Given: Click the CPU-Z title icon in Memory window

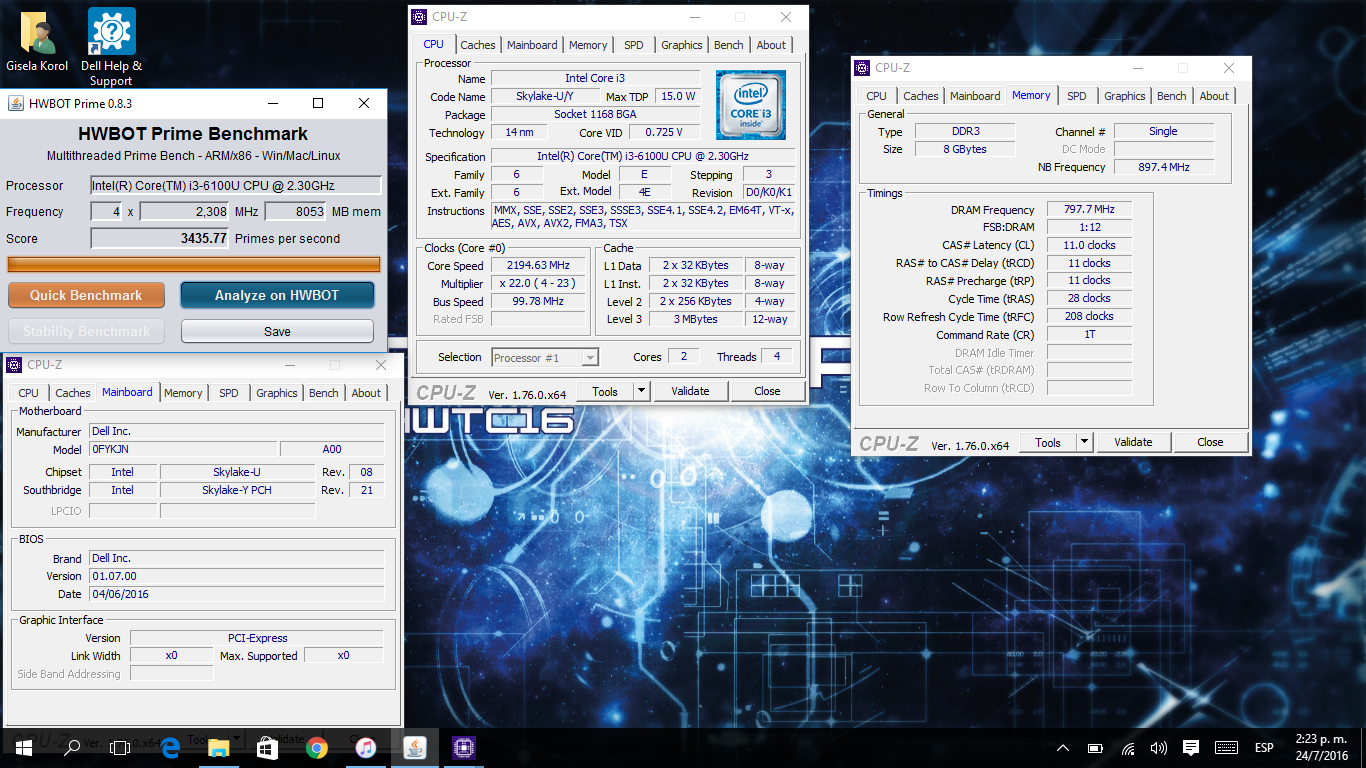Looking at the screenshot, I should click(862, 68).
